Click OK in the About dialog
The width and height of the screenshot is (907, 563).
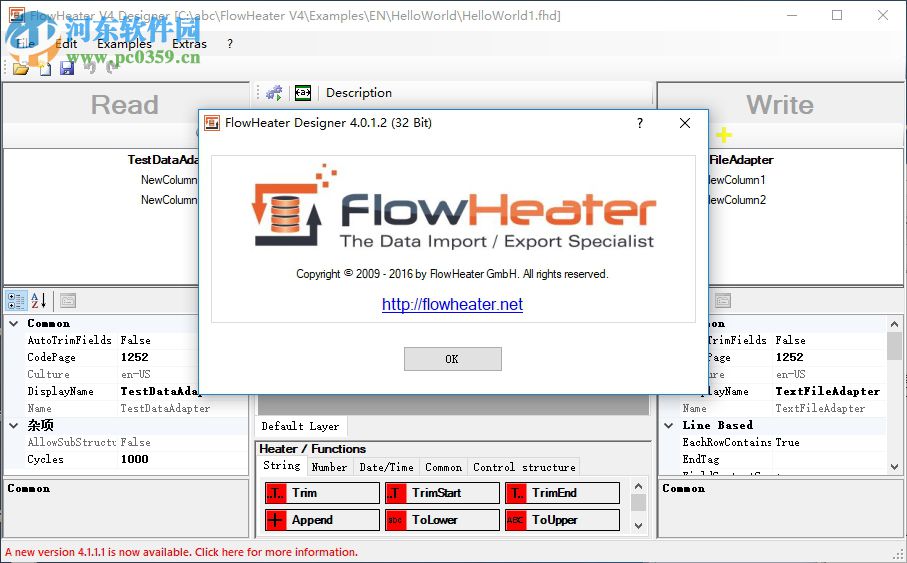(x=453, y=359)
